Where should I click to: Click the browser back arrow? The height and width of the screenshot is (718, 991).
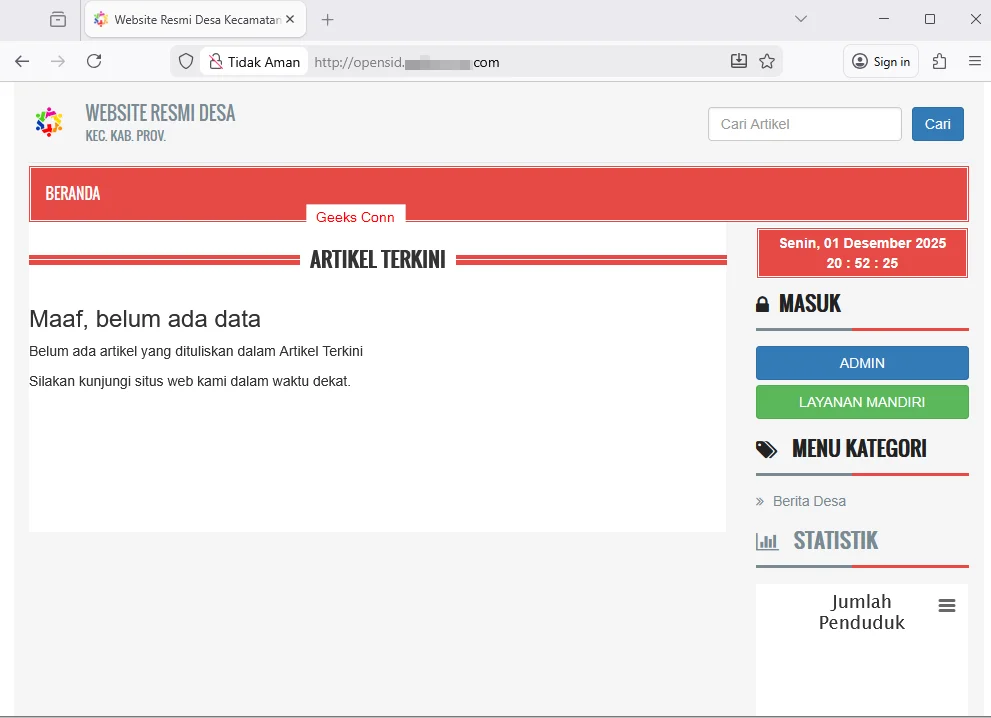click(22, 61)
